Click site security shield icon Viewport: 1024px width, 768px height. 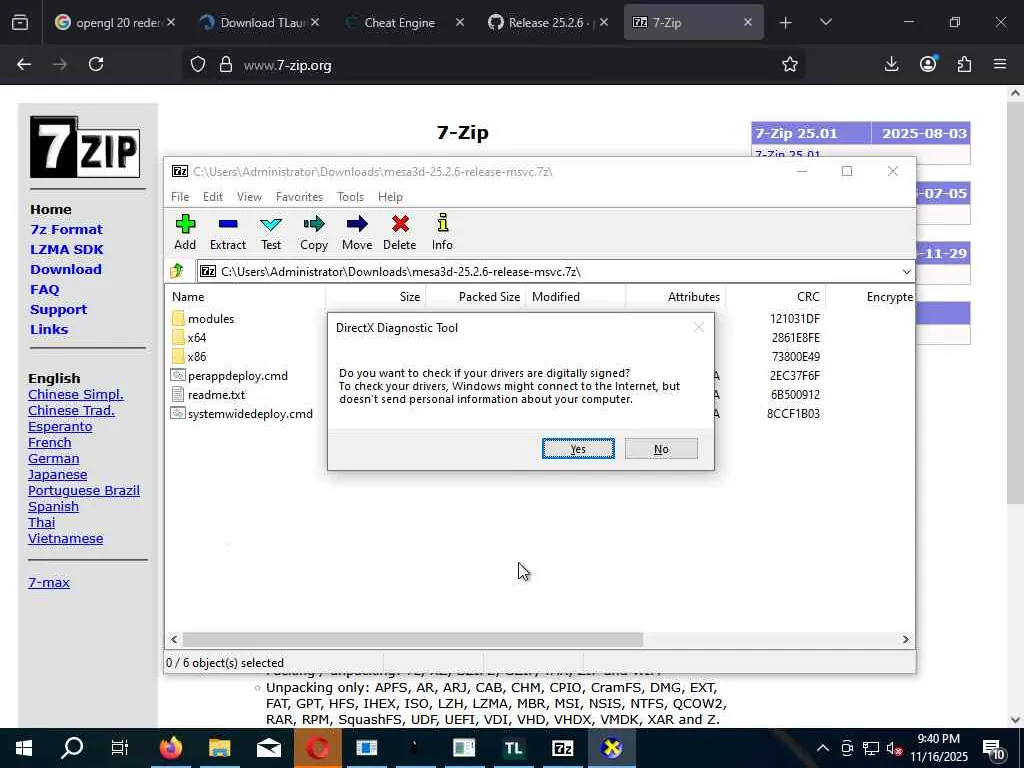click(x=198, y=64)
